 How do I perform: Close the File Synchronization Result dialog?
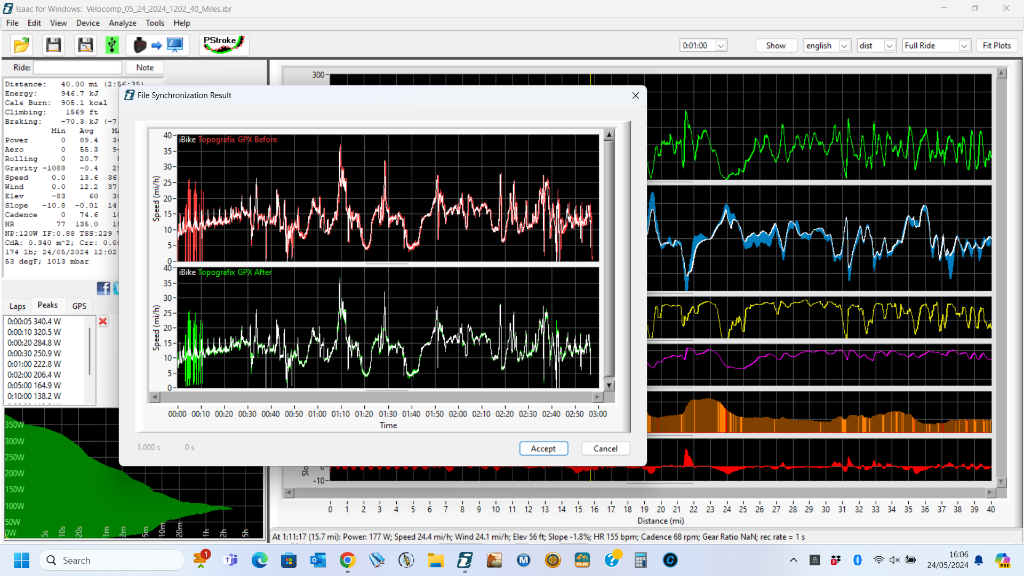(635, 95)
